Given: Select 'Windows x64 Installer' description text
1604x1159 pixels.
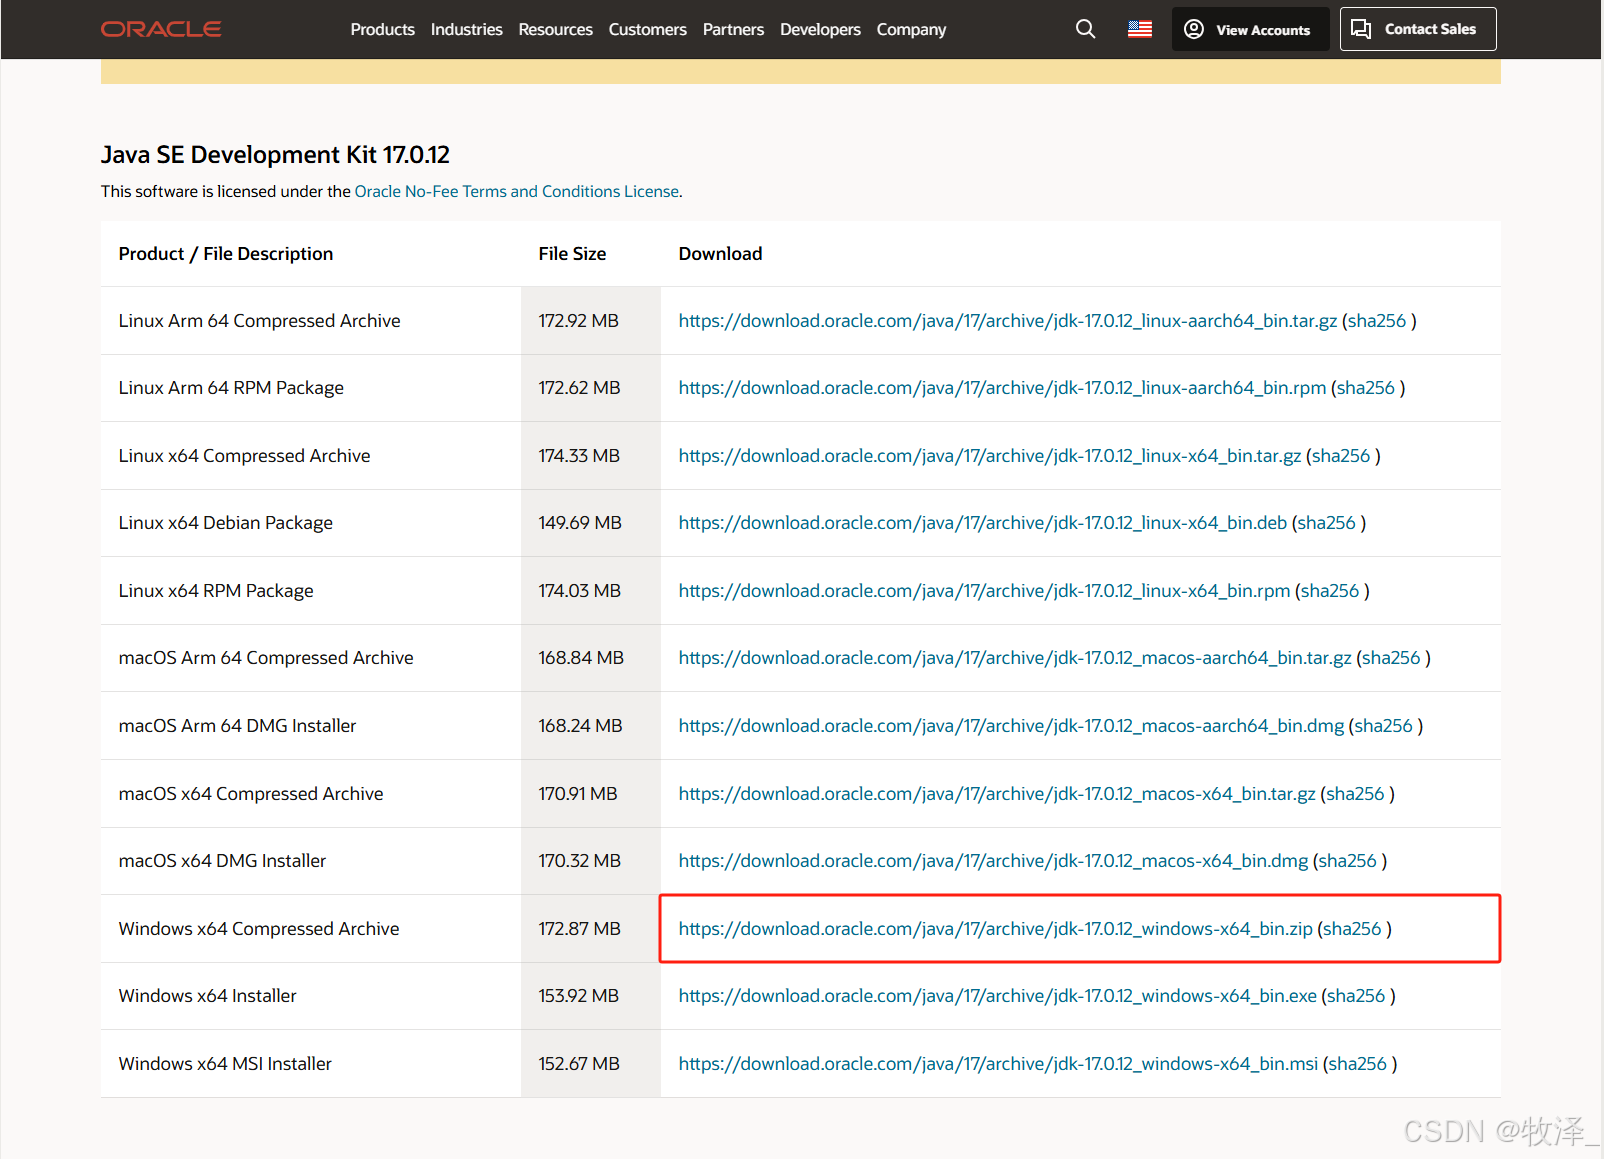Looking at the screenshot, I should click(x=207, y=996).
